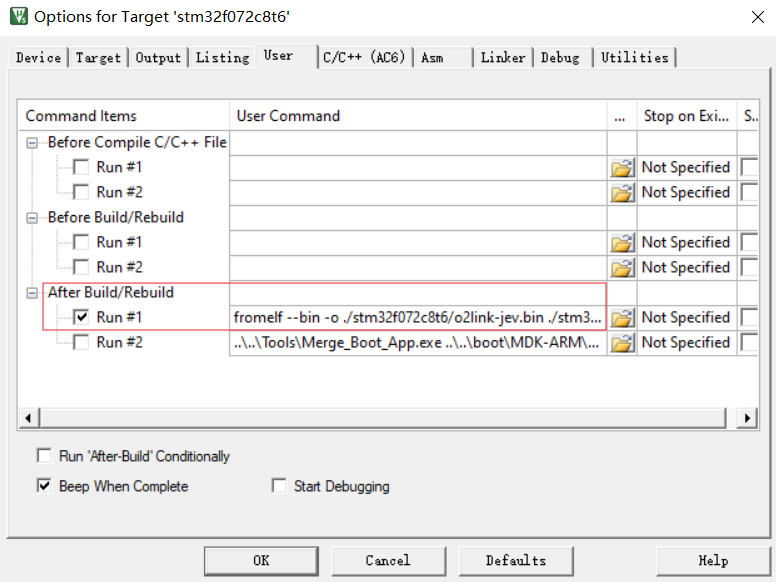The image size is (776, 582).
Task: Open Stop on Exit setting for After Build Run #2
Action: pos(686,343)
